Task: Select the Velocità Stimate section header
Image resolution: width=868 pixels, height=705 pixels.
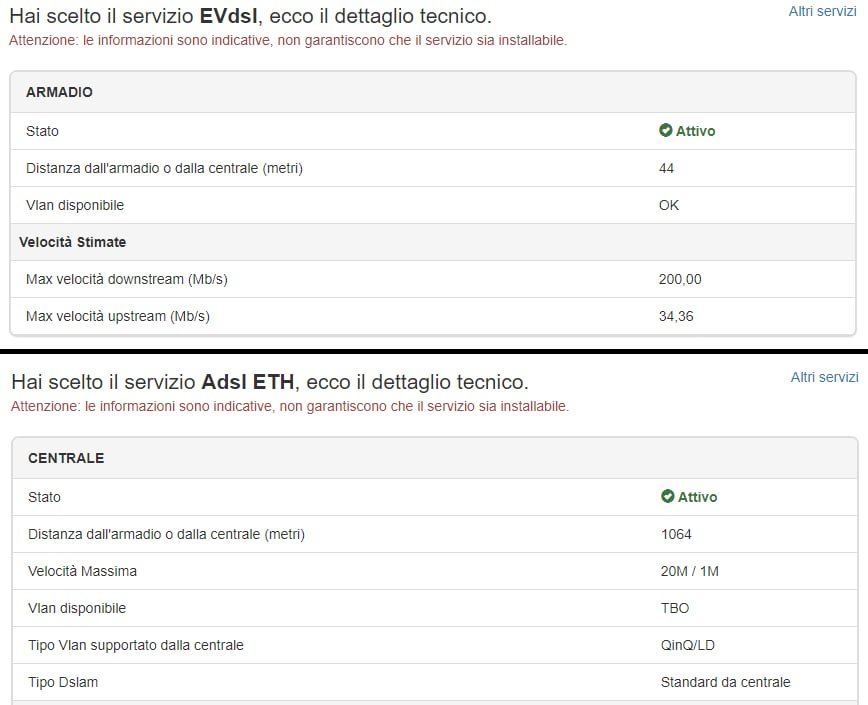Action: [72, 242]
